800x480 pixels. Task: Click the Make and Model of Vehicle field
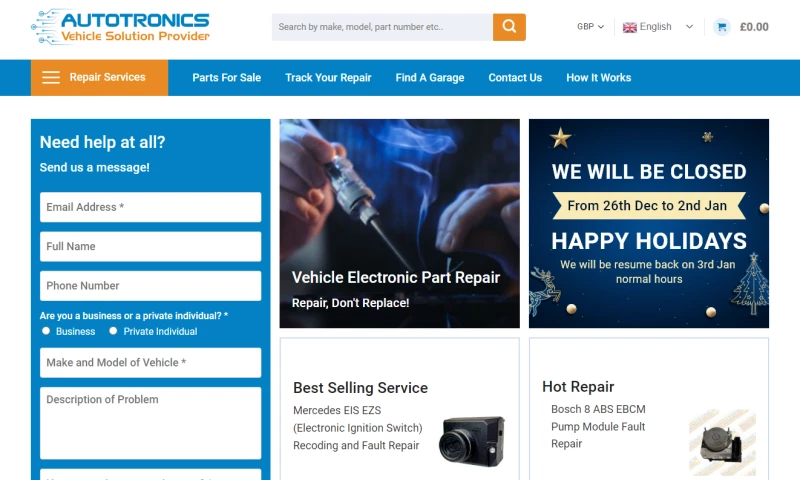coord(151,363)
